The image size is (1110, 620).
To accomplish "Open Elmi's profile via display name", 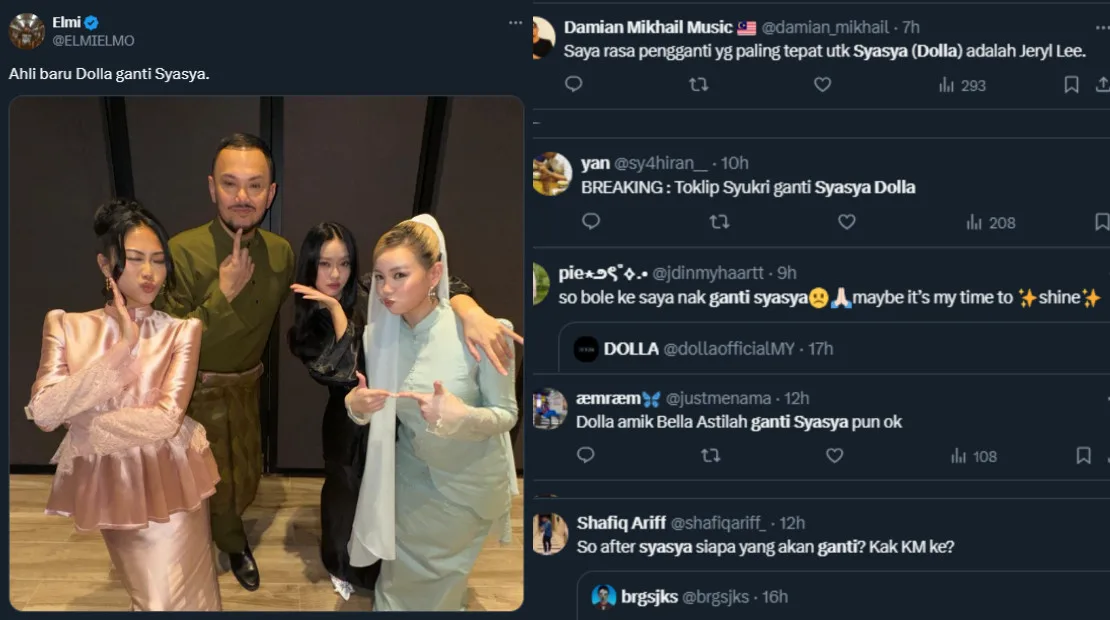I will pos(66,22).
